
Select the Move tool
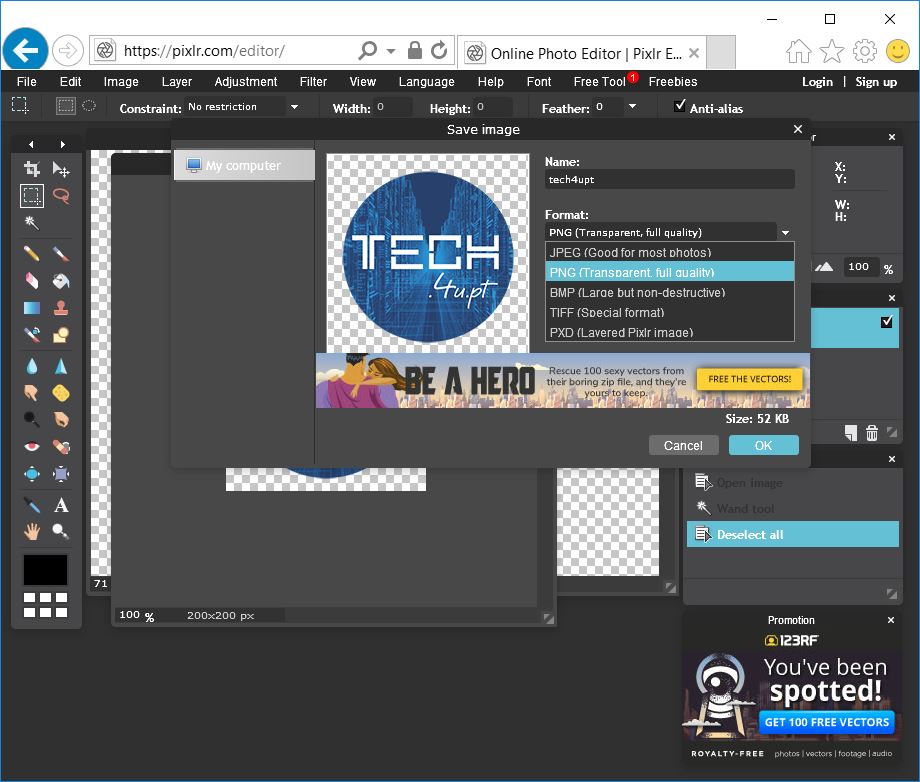pyautogui.click(x=61, y=170)
